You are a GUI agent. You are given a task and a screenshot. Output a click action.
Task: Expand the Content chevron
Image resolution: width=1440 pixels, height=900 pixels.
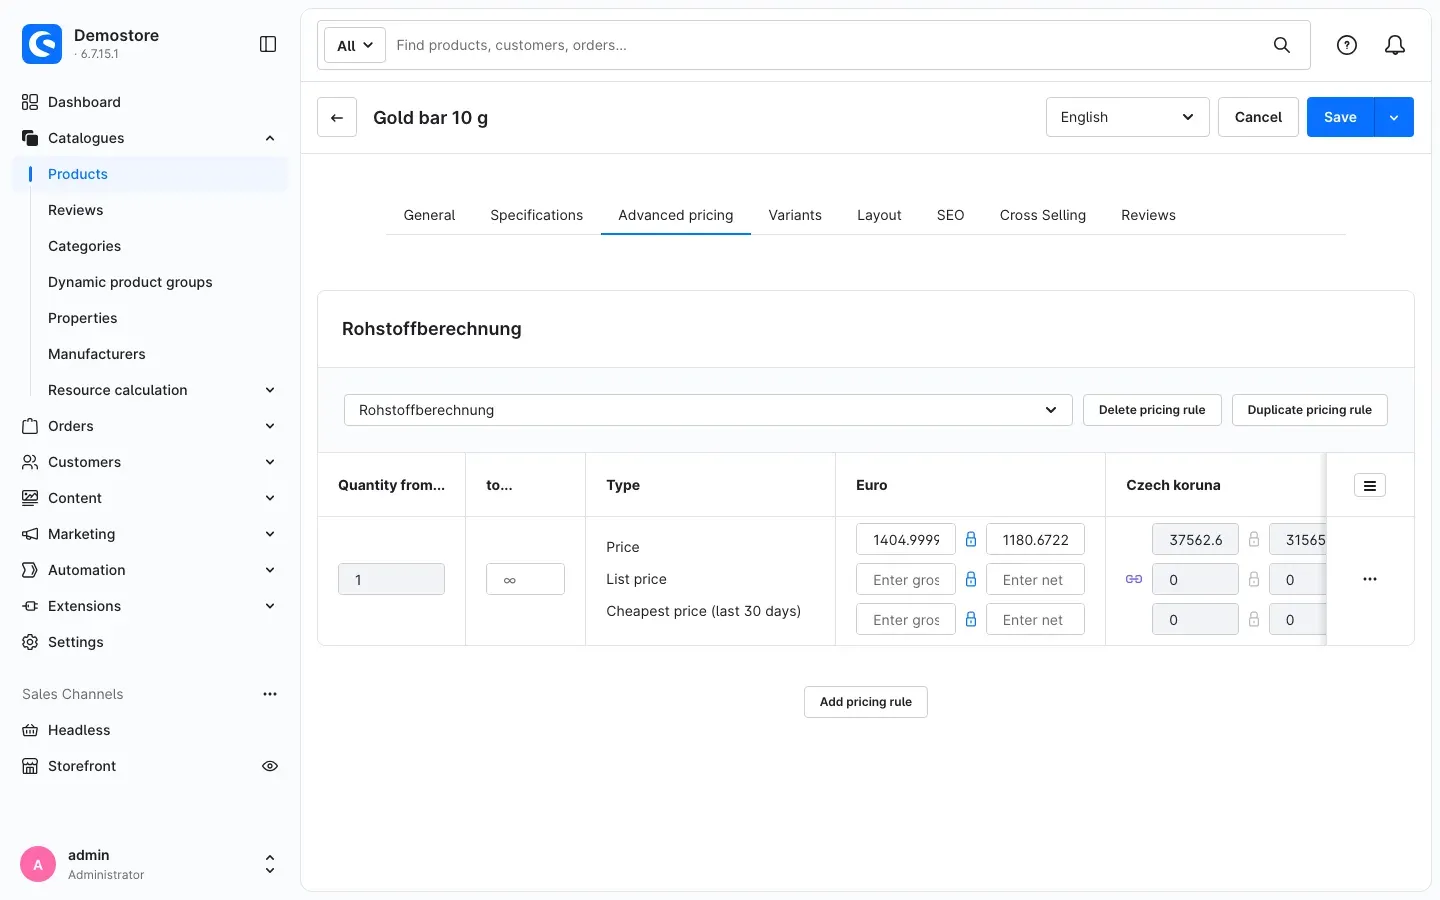(270, 498)
